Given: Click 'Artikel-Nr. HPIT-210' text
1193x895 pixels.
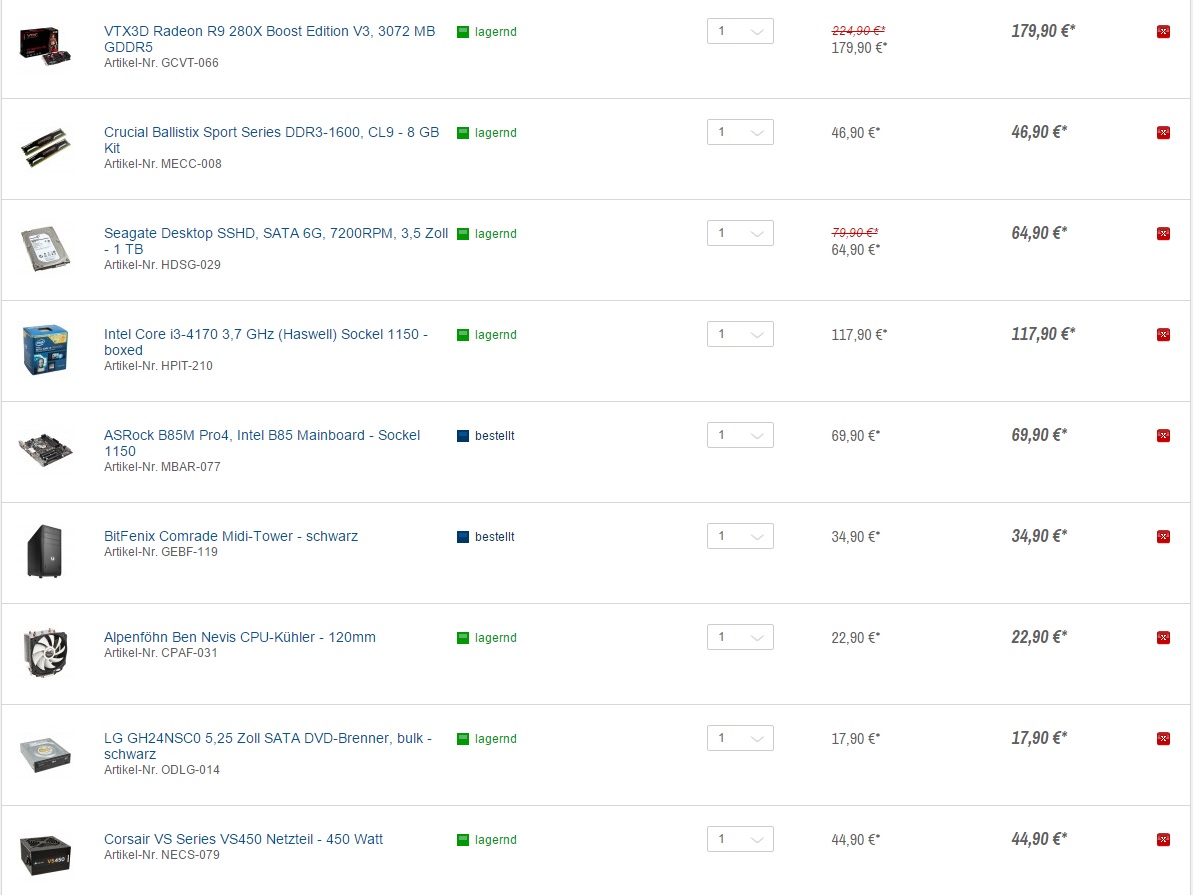Looking at the screenshot, I should [x=158, y=366].
